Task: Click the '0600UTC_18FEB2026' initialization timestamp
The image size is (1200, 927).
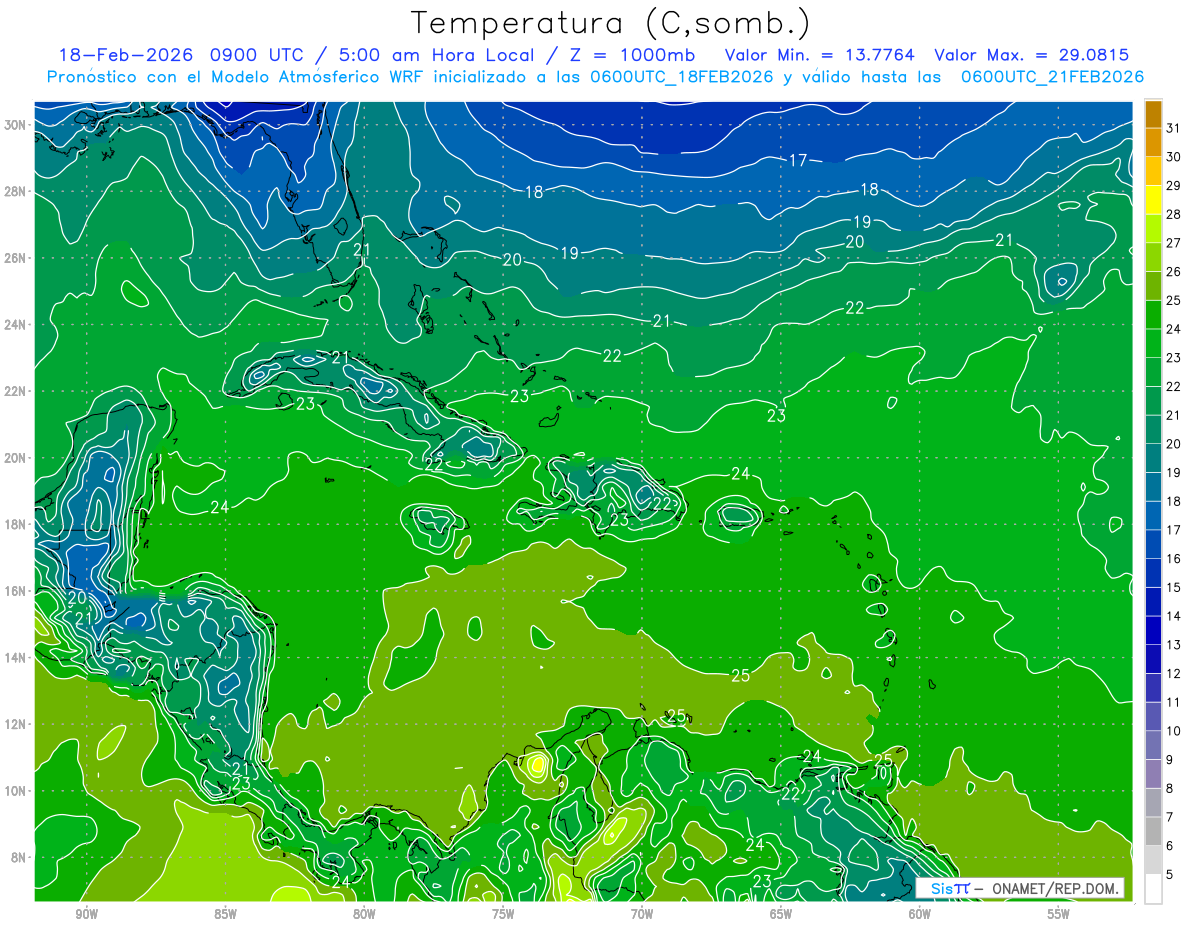Action: (682, 77)
